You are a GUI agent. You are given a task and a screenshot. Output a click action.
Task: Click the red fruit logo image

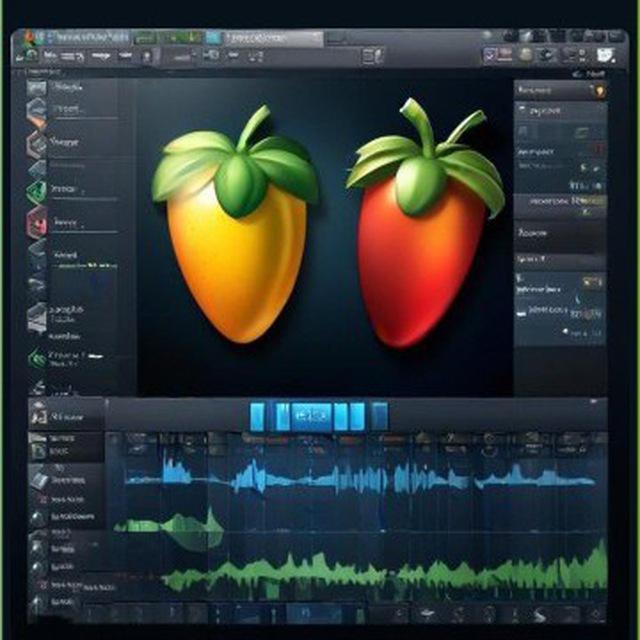[x=424, y=222]
